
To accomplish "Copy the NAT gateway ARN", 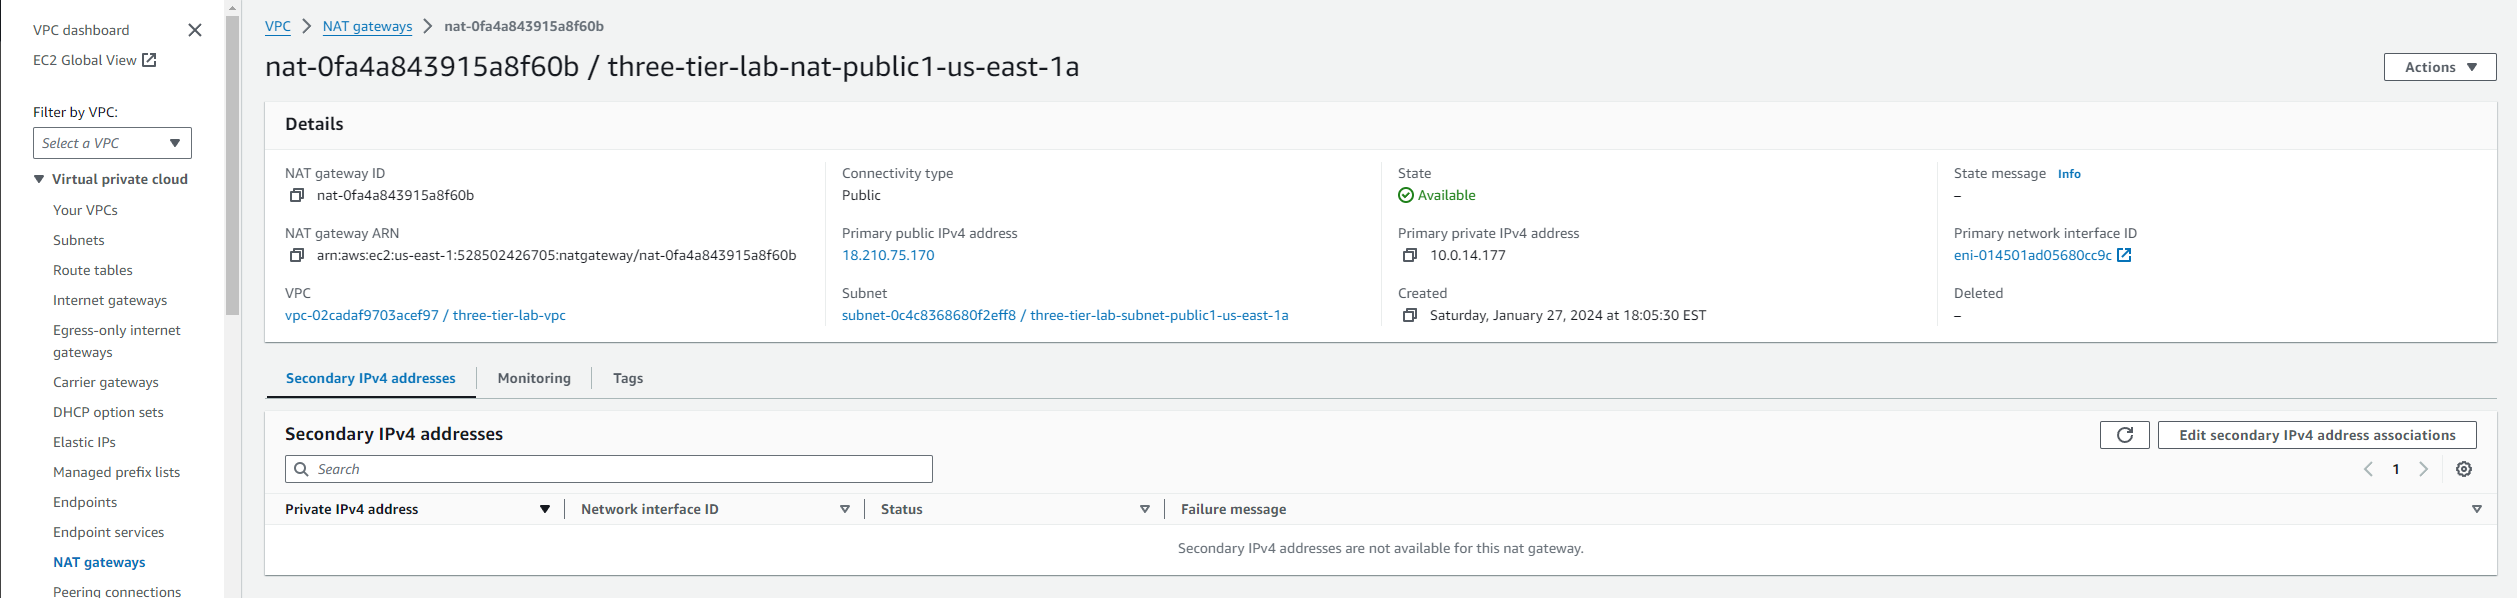I will (296, 256).
